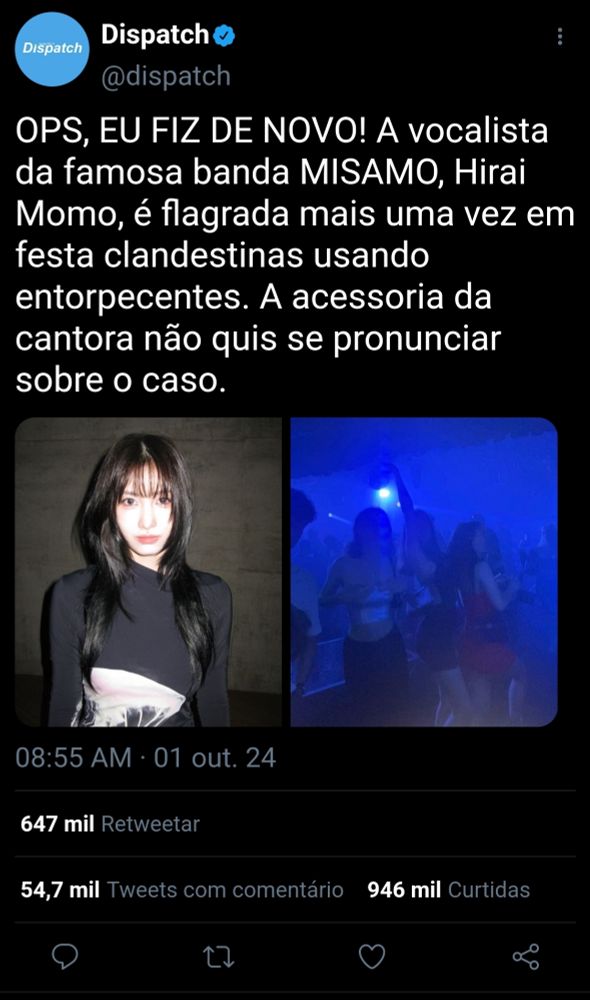This screenshot has height=1000, width=590.
Task: Open the blue nightclub photo
Action: (x=424, y=572)
